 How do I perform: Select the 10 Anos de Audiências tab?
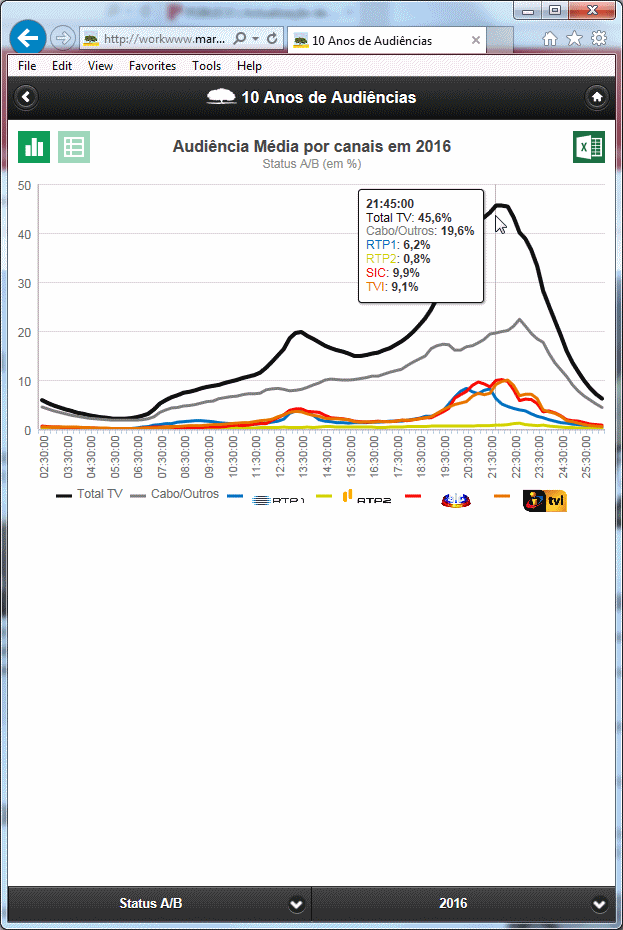[x=375, y=41]
